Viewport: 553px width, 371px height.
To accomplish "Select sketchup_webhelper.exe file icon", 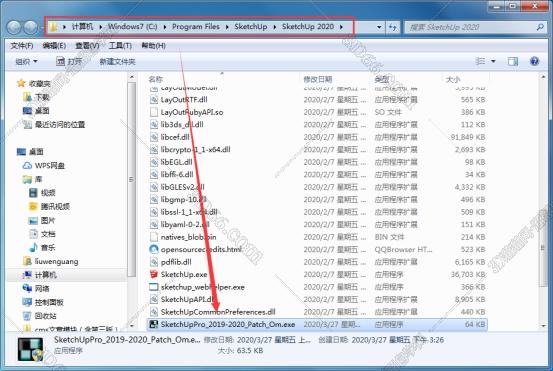I will [153, 287].
